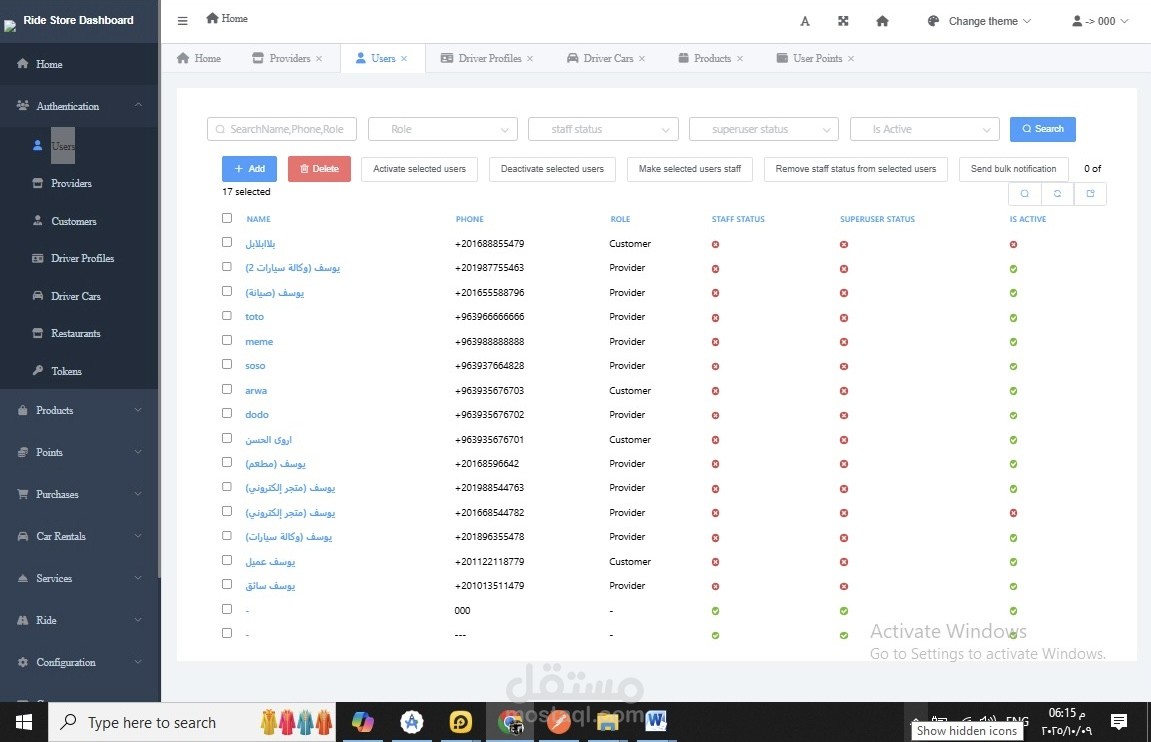Close the Products tab X

tap(740, 59)
